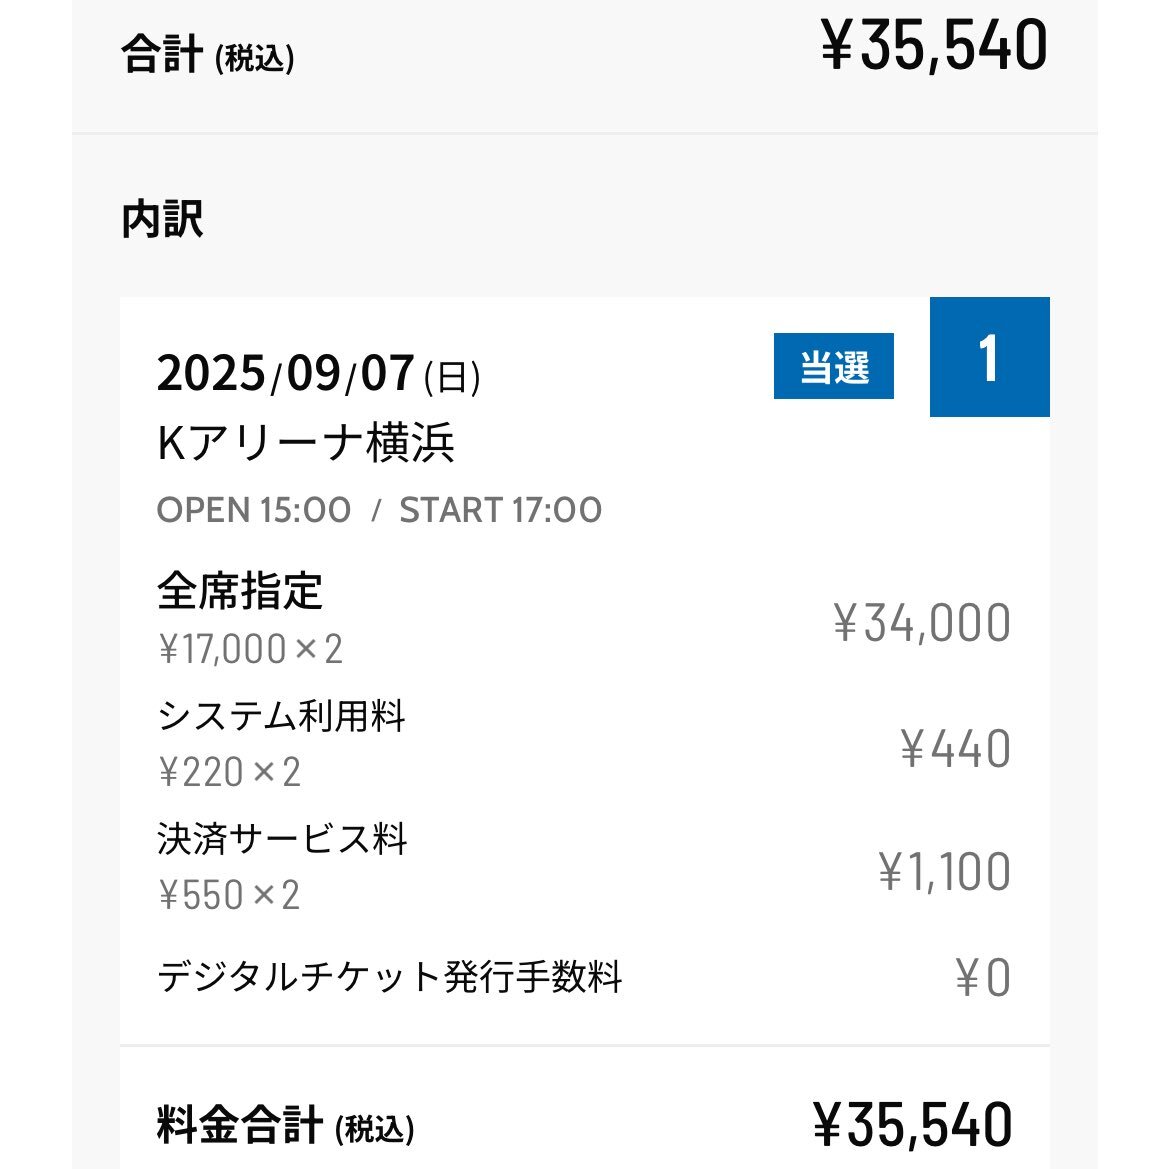Click the OPEN 15:00 time text
1169x1169 pixels.
click(x=253, y=511)
